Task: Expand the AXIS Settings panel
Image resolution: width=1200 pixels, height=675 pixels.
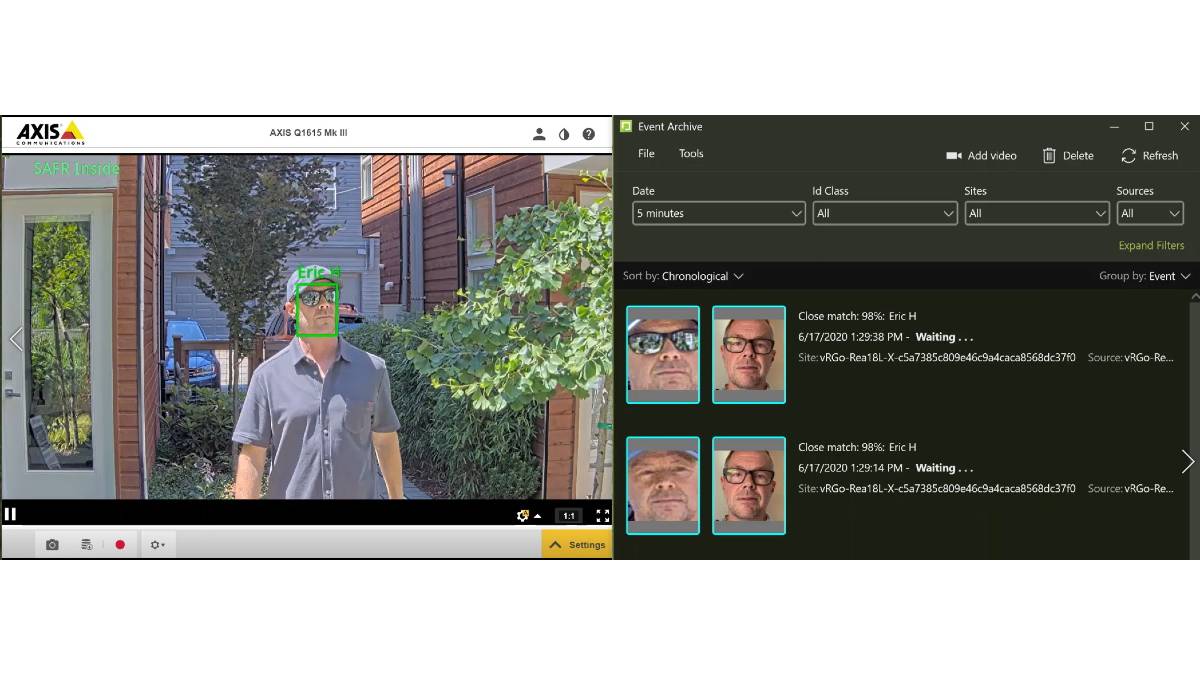Action: (577, 544)
